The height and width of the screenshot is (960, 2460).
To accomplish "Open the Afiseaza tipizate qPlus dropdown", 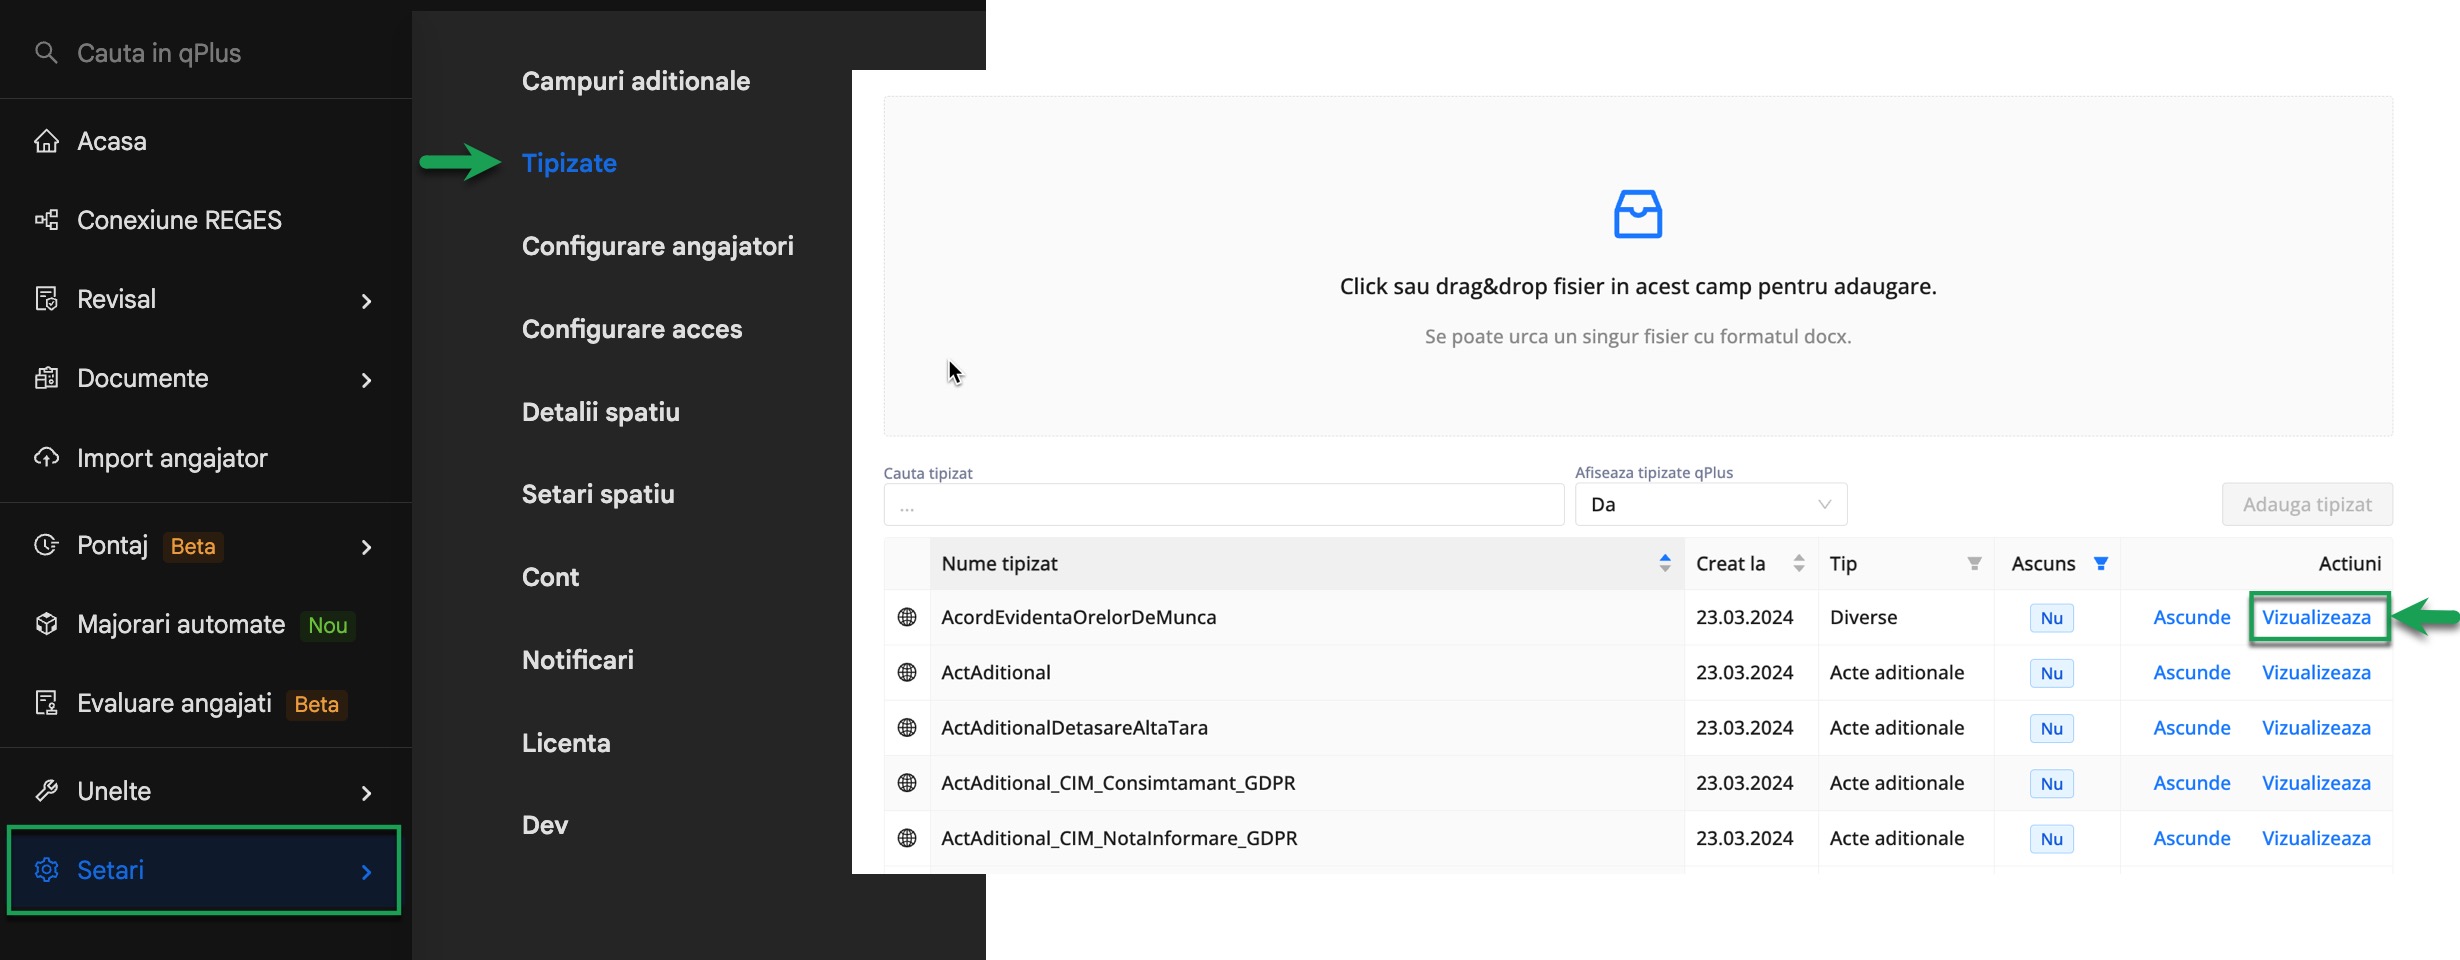I will click(1711, 504).
